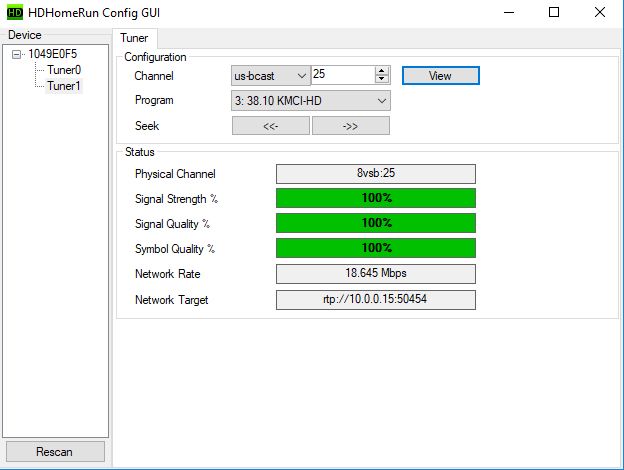Click the Configuration group heading
The height and width of the screenshot is (470, 624).
[x=155, y=57]
